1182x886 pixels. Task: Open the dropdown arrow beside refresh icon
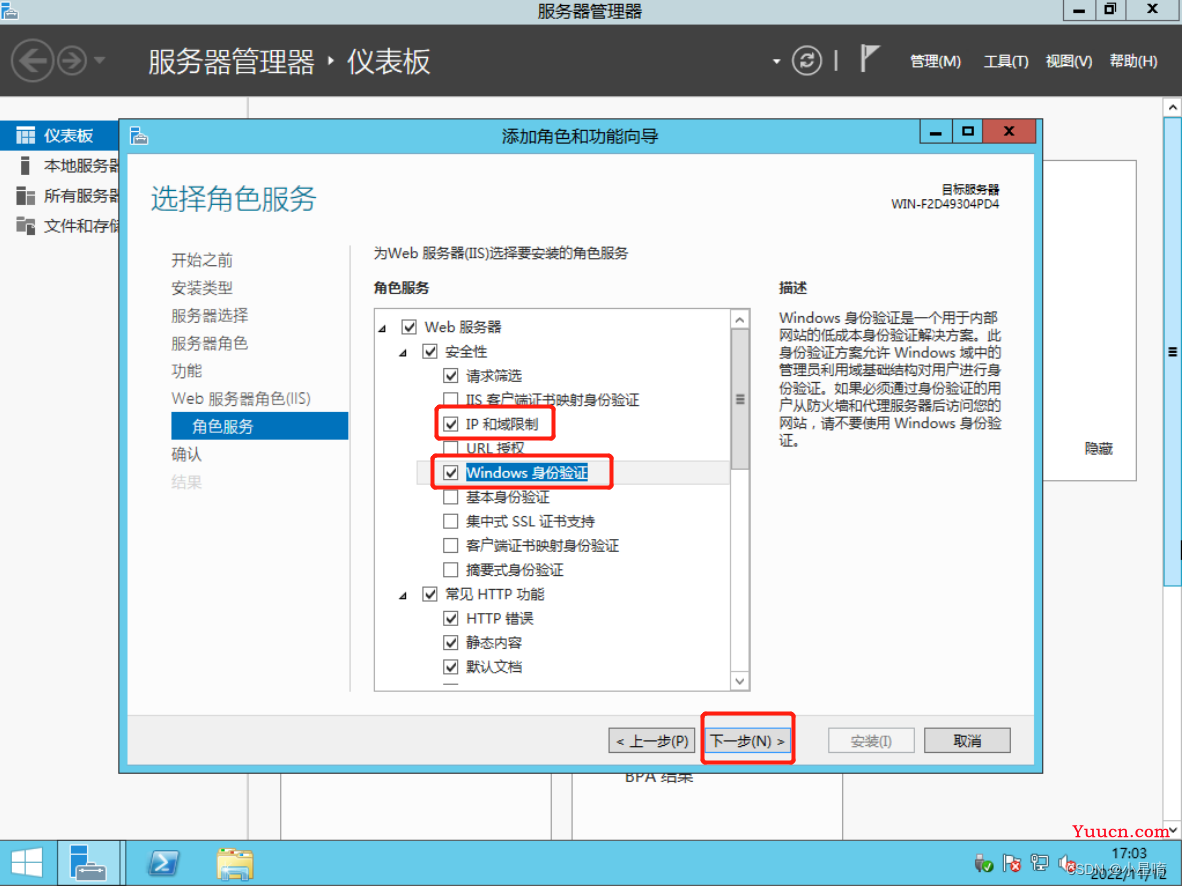(x=776, y=61)
